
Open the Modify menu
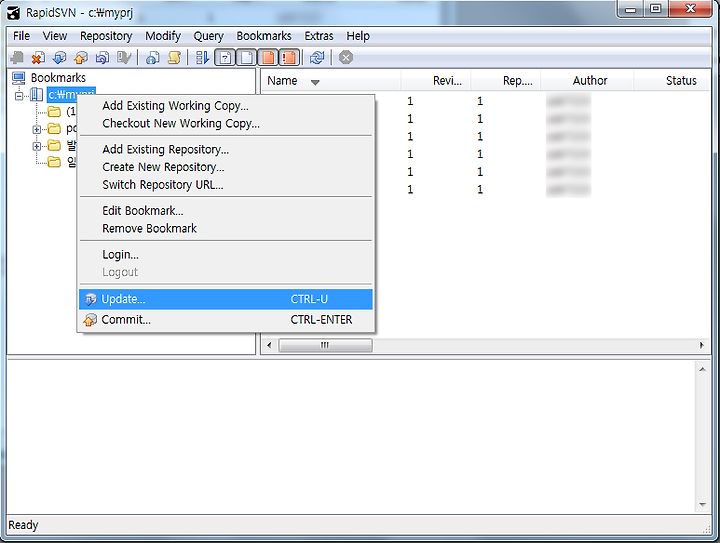point(163,36)
